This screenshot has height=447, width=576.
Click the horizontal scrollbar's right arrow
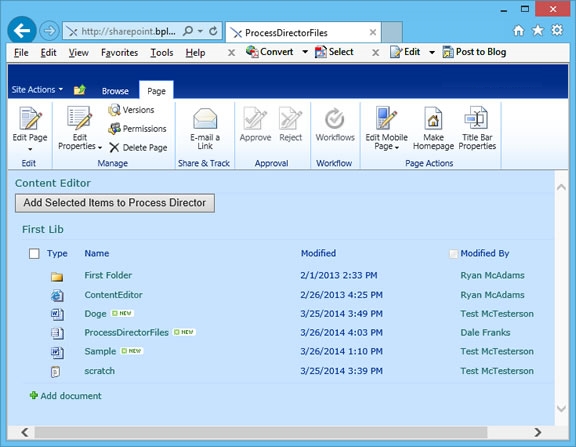(x=538, y=432)
